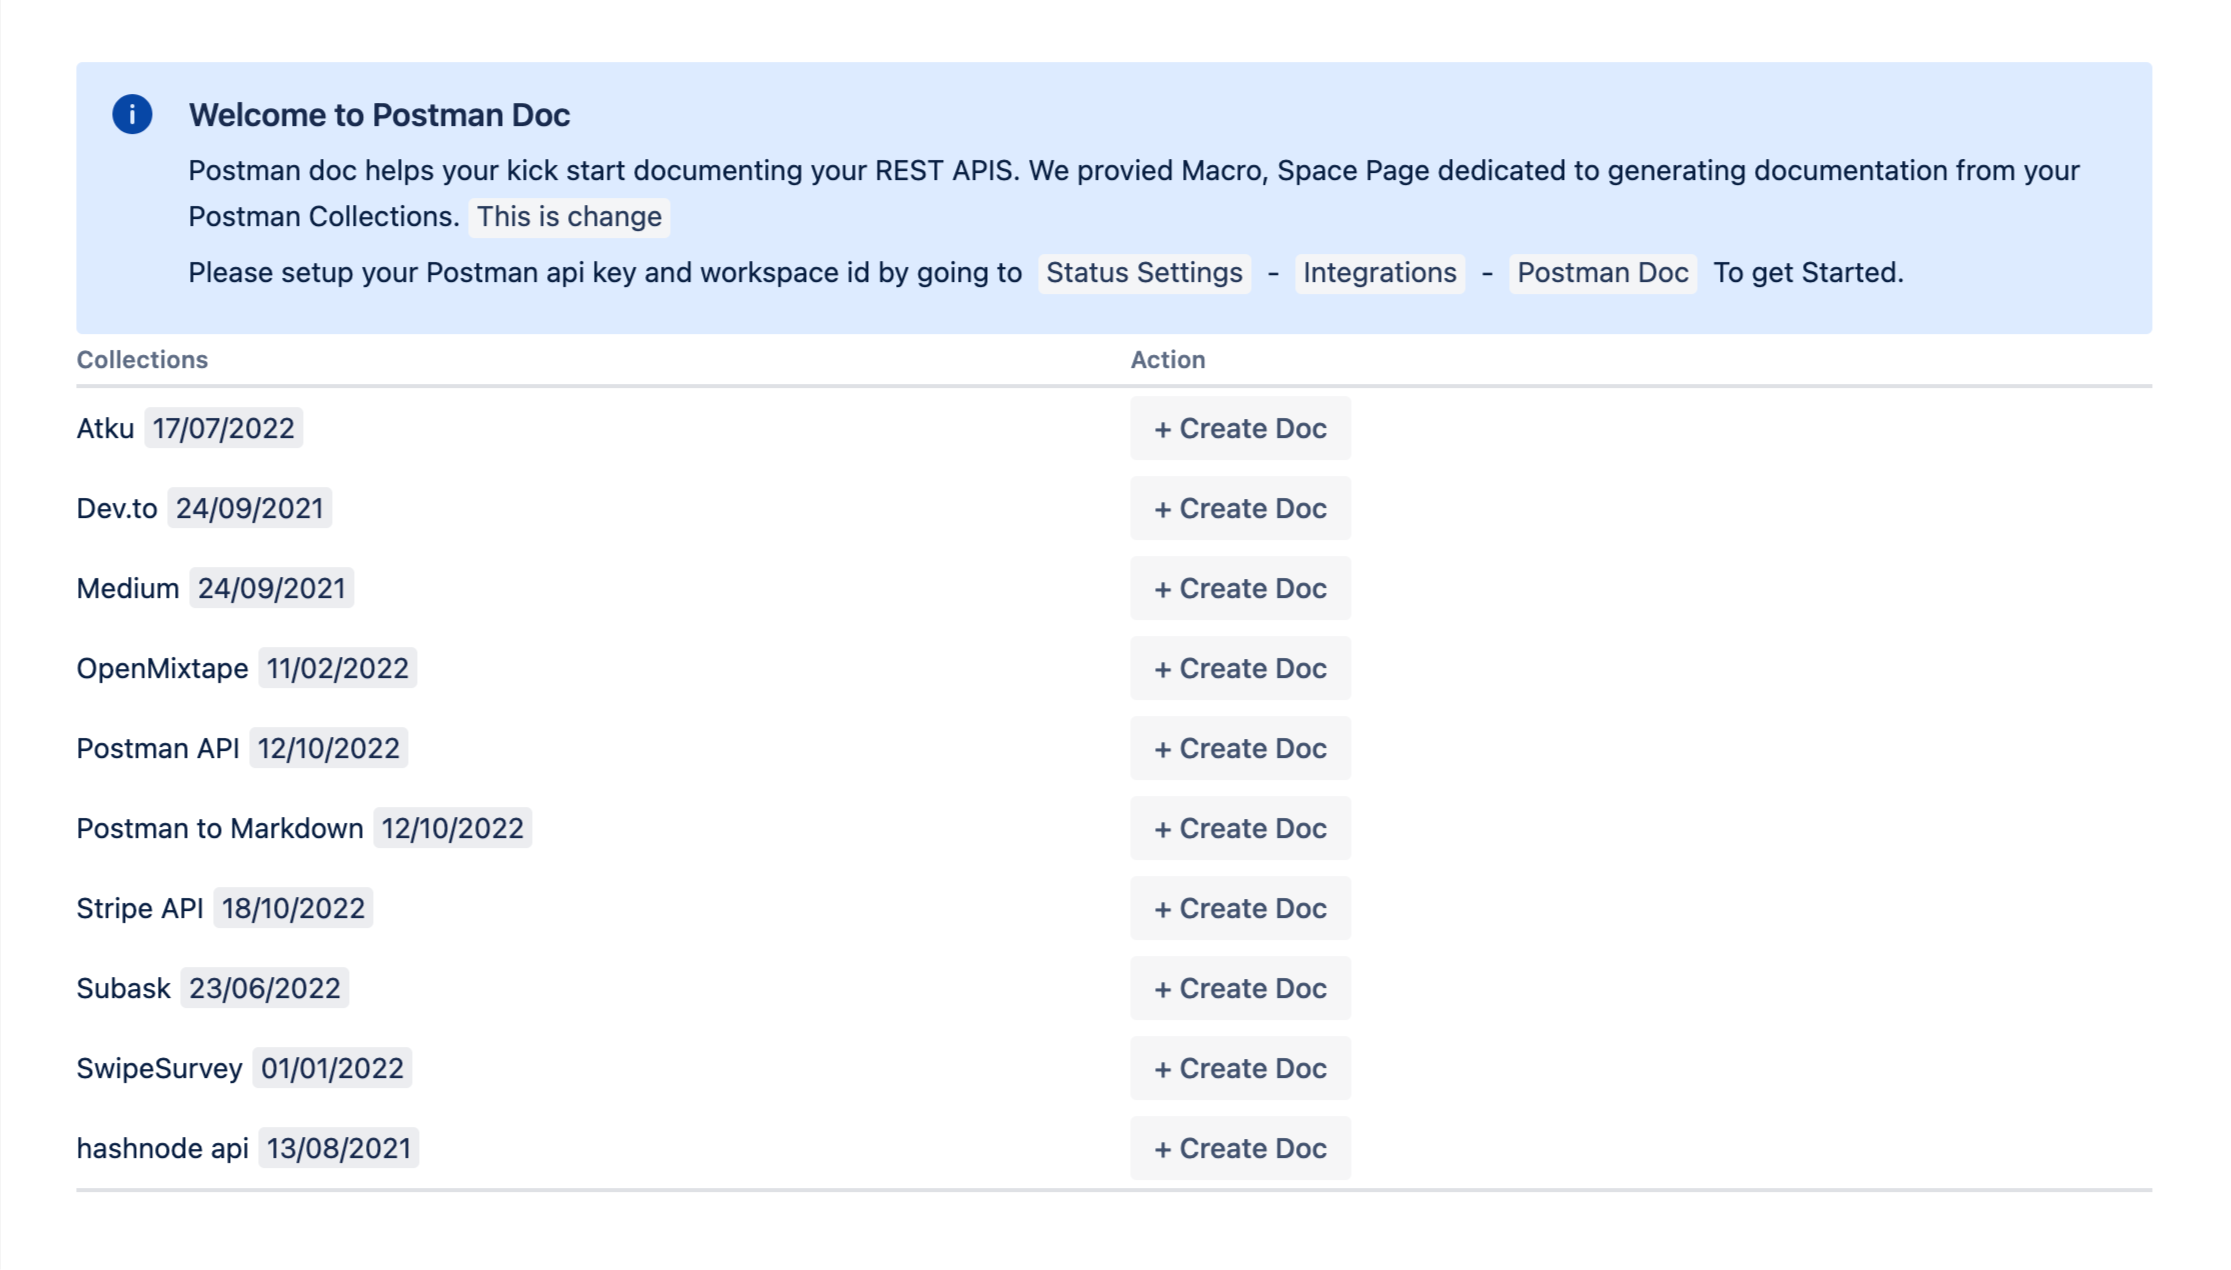Select the Collections column header
The width and height of the screenshot is (2231, 1270).
[142, 359]
